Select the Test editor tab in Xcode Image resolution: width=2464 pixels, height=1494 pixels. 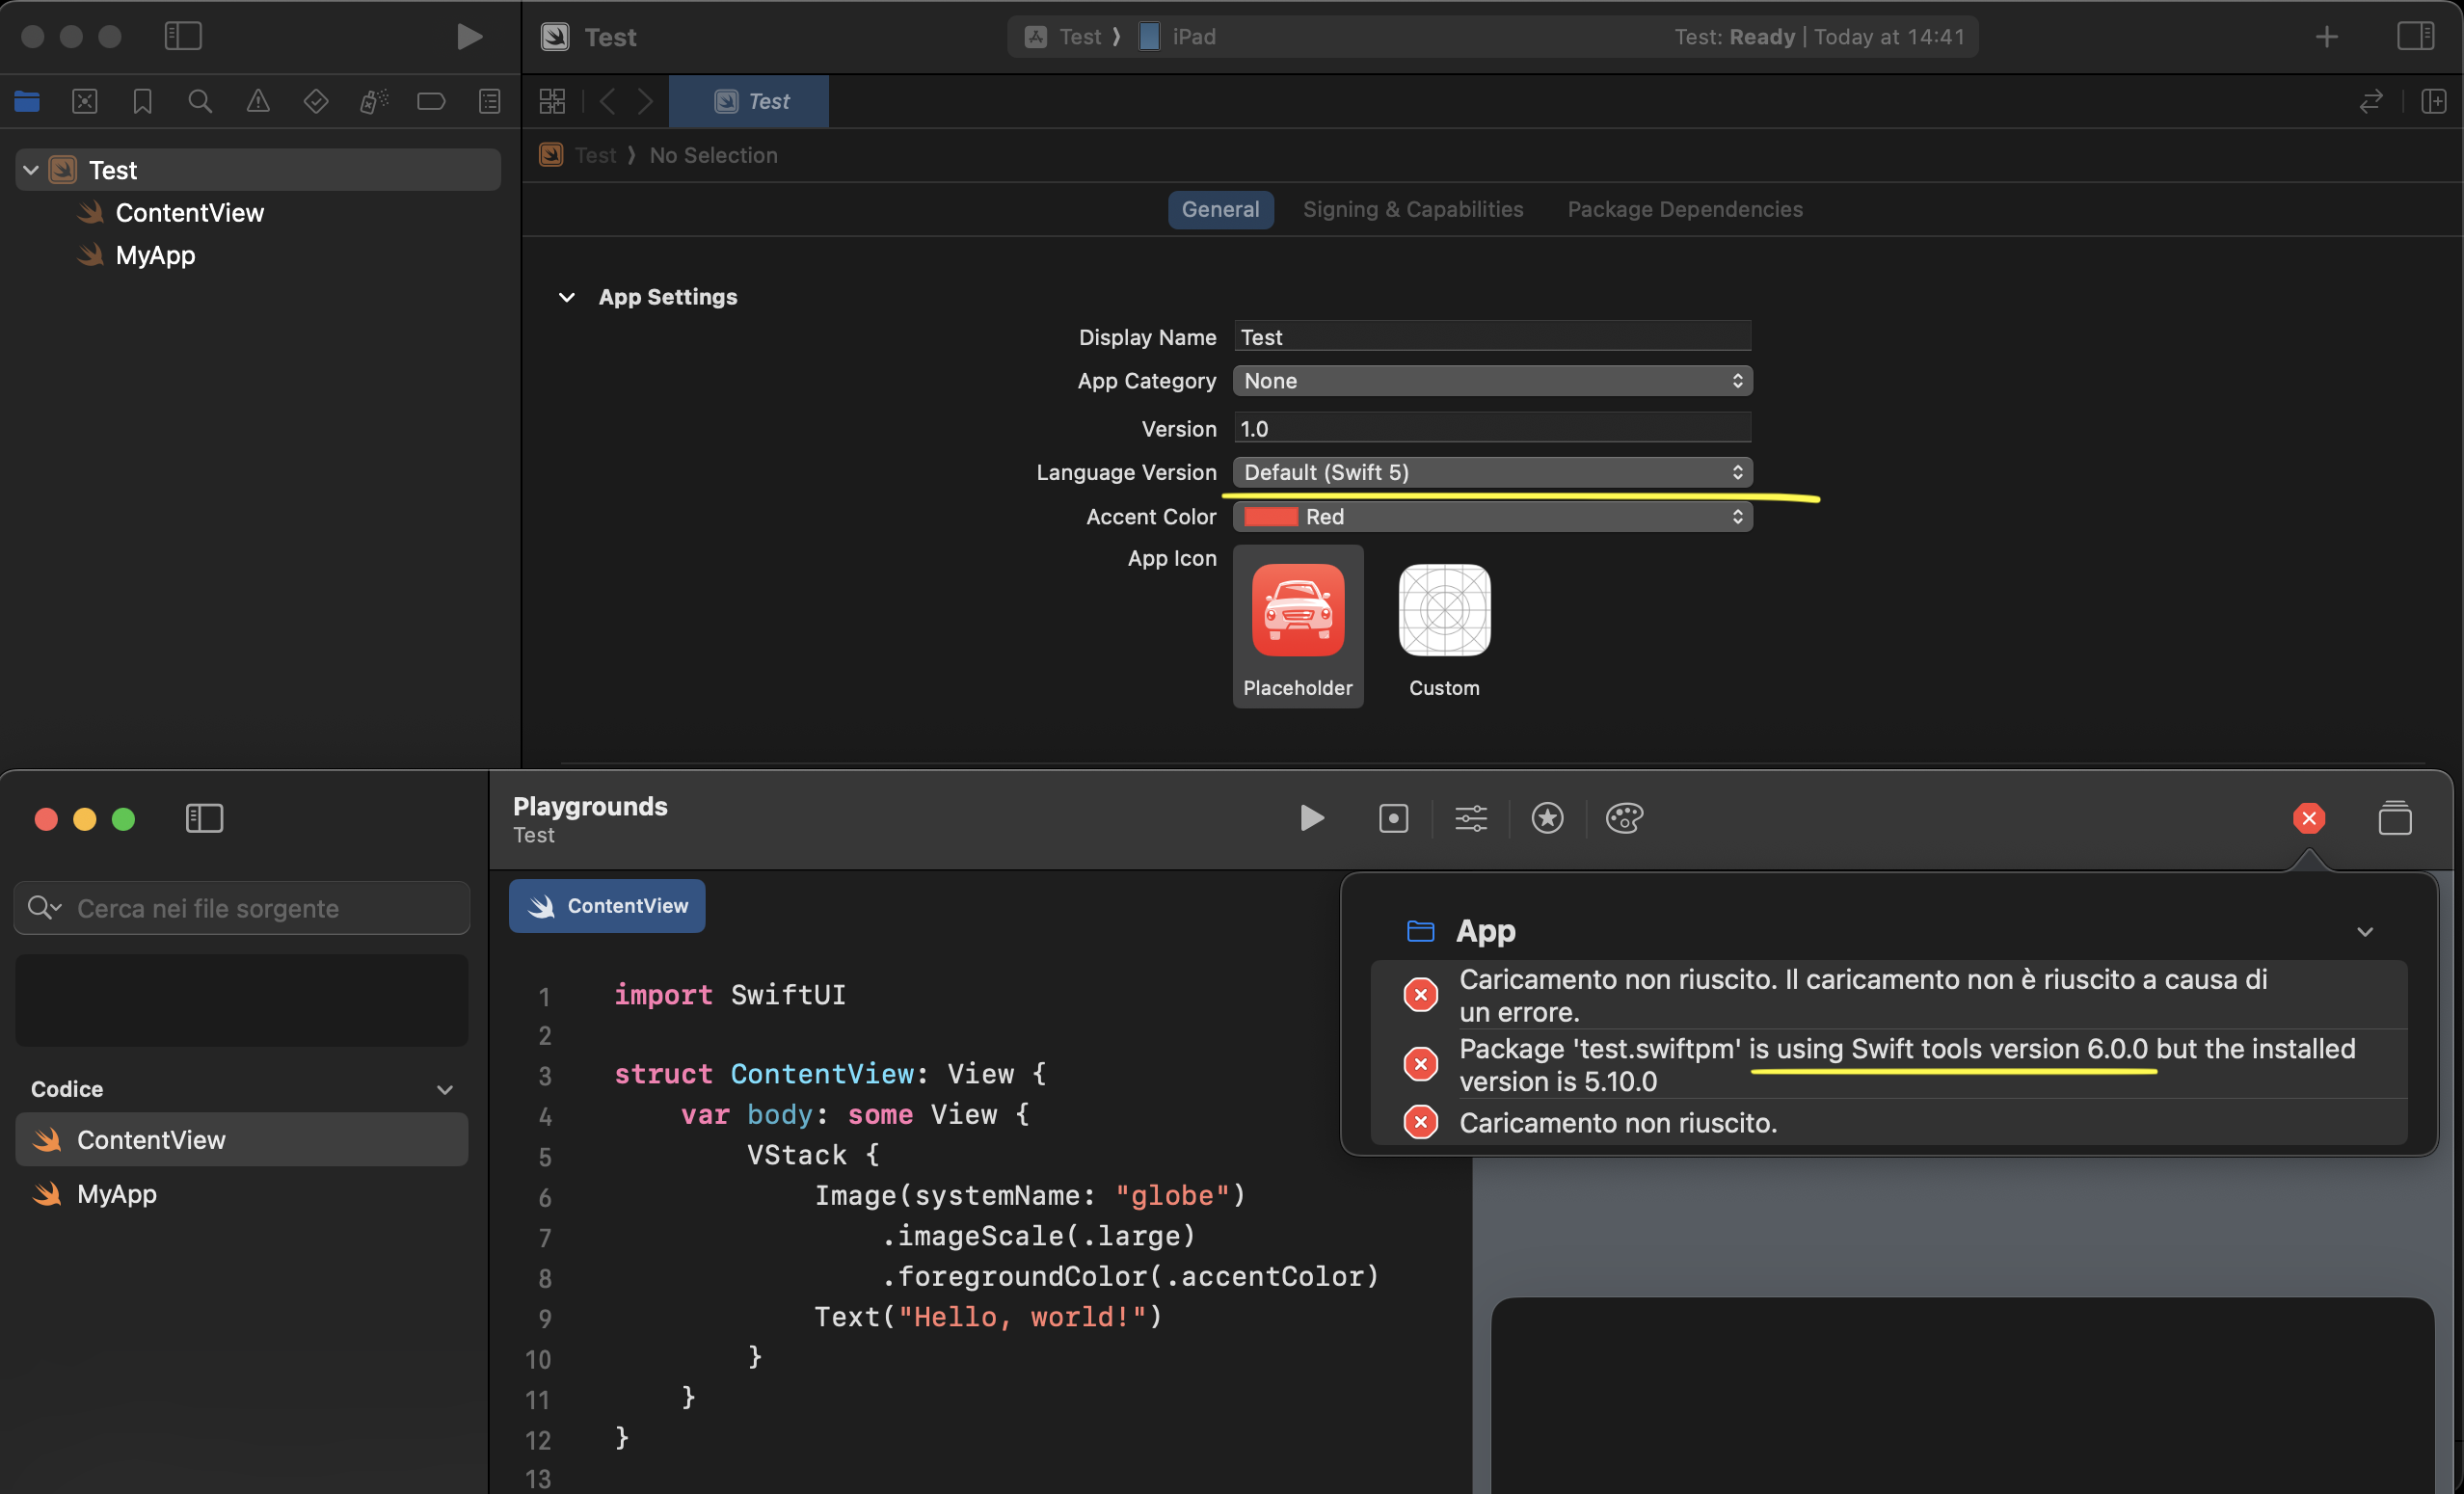coord(749,101)
